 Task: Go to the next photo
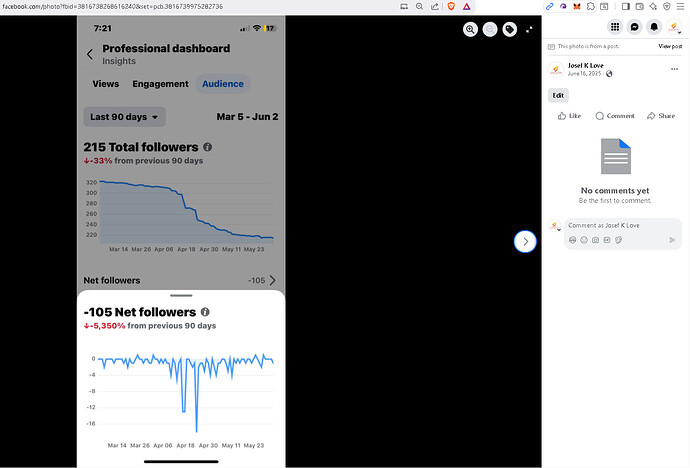pos(526,241)
